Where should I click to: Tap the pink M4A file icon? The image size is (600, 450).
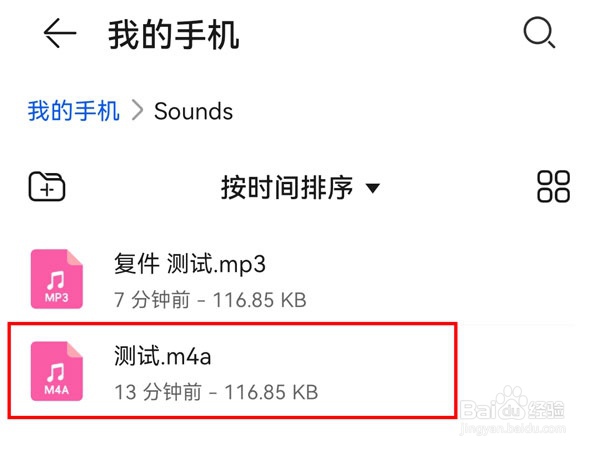[x=57, y=371]
